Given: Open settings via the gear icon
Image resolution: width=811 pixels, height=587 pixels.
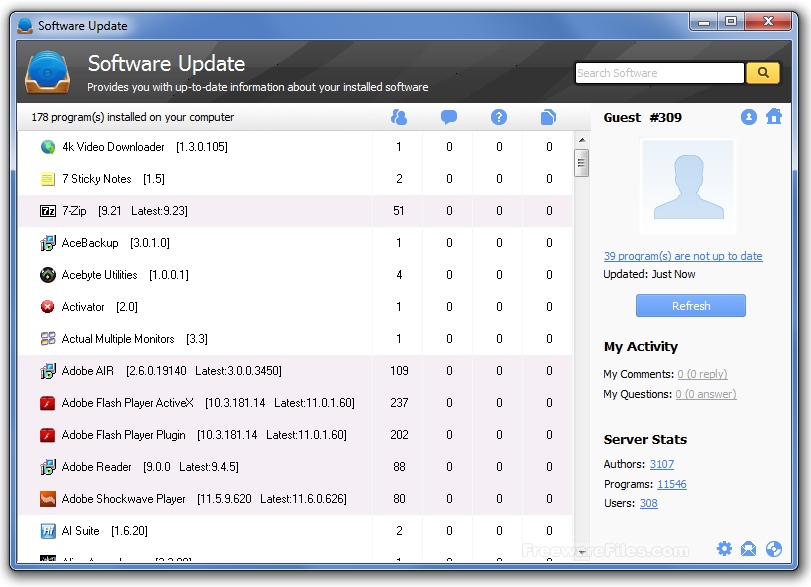Looking at the screenshot, I should (724, 548).
